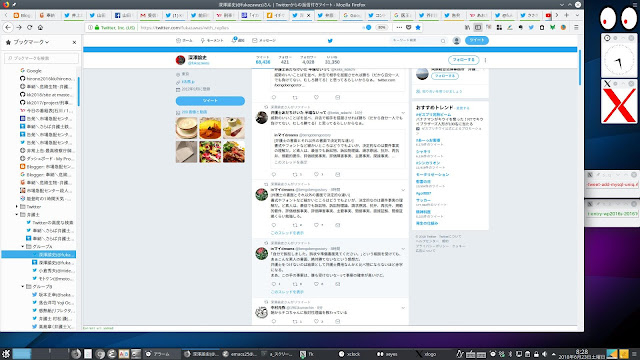Click the following count 421
640x360 pixels.
coord(285,60)
